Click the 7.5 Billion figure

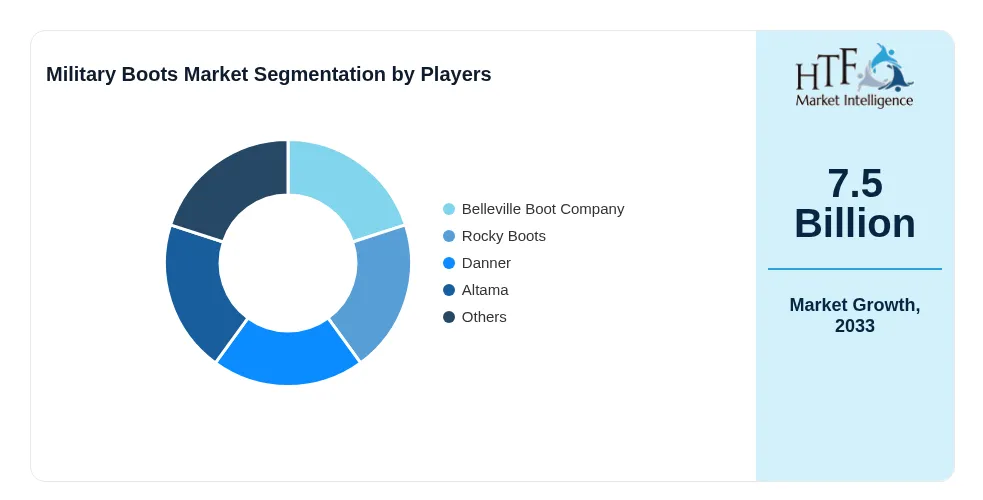(854, 203)
